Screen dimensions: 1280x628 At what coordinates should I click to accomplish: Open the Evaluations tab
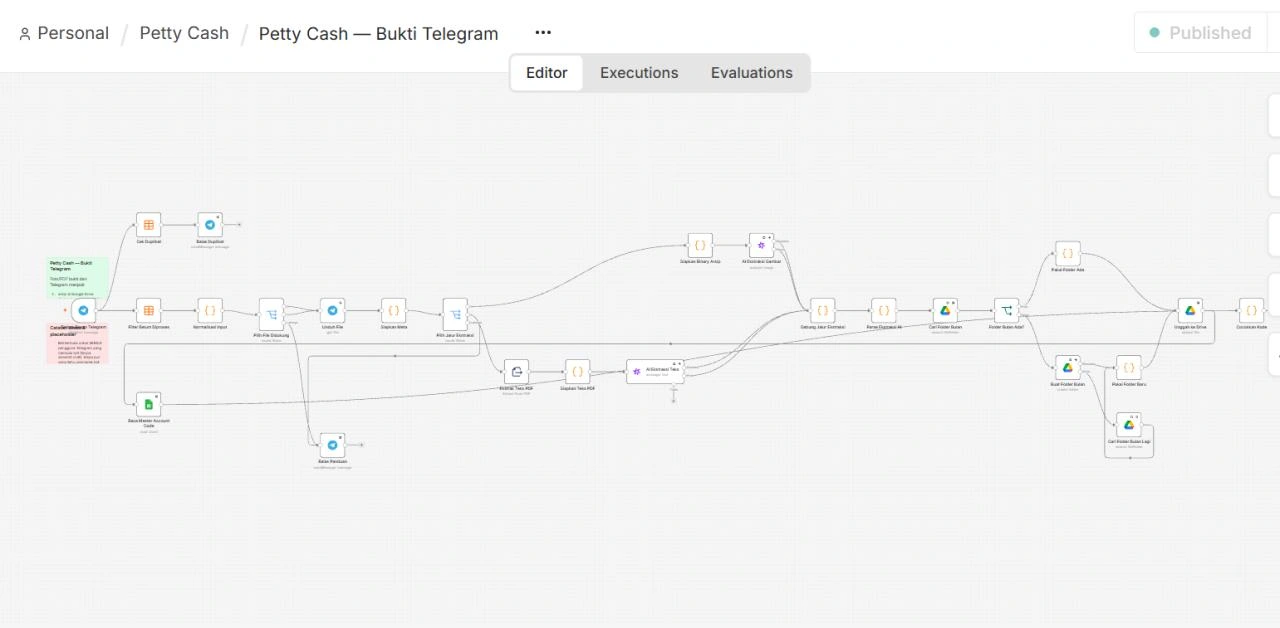(752, 73)
